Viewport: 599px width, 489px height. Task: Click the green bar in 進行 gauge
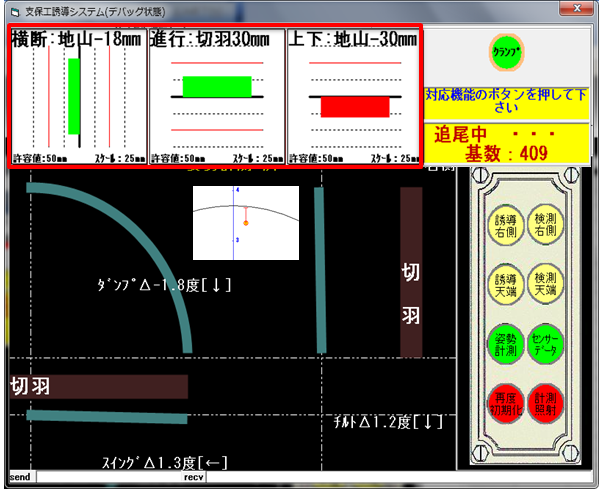click(x=217, y=87)
